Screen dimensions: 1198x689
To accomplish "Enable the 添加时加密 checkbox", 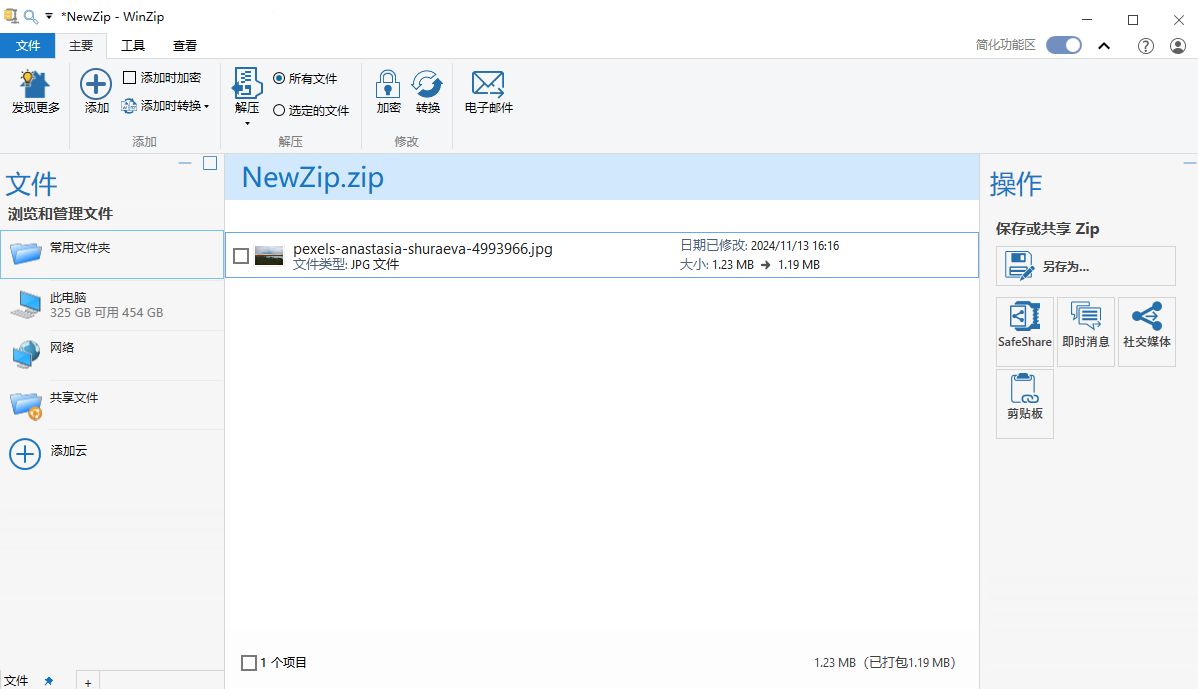I will (130, 77).
